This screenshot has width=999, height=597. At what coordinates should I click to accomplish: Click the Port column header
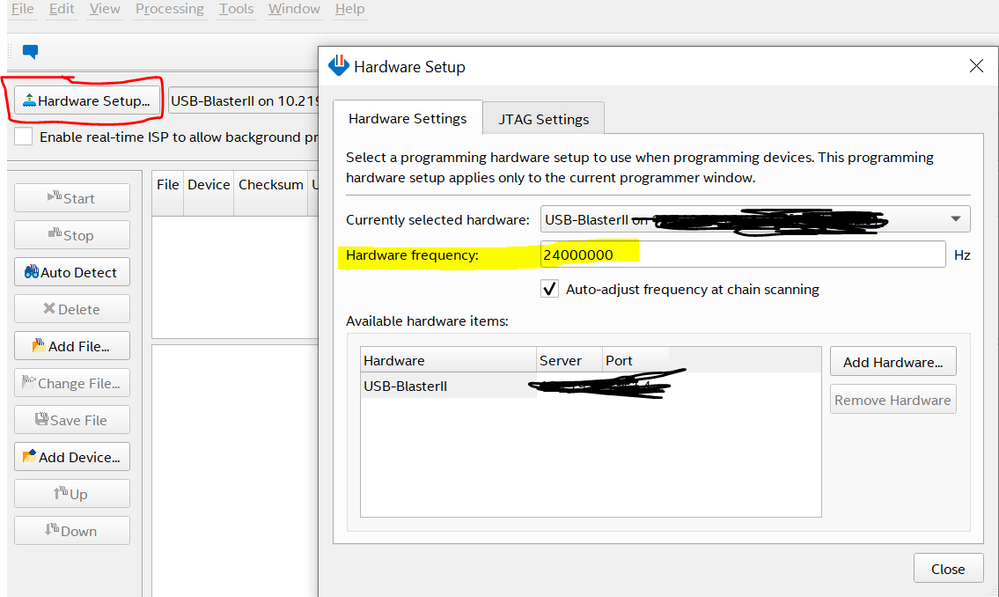coord(635,361)
